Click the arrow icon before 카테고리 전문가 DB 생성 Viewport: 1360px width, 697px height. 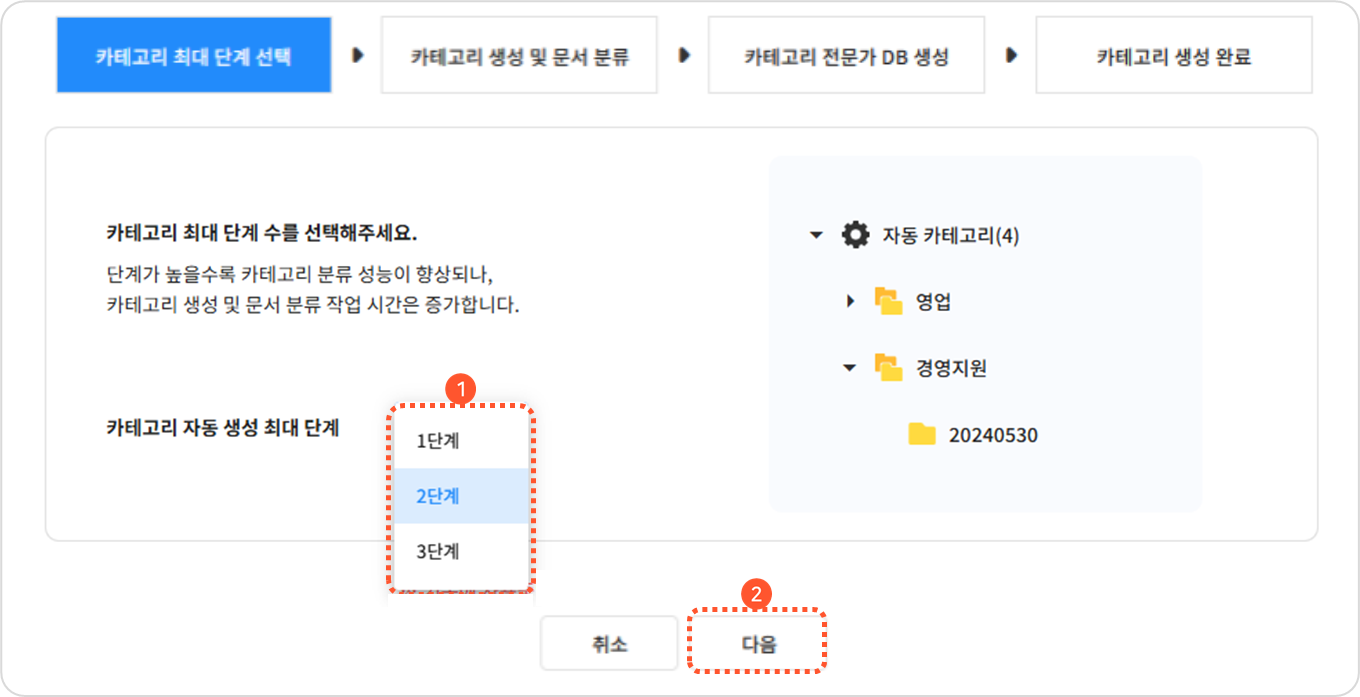pyautogui.click(x=684, y=56)
